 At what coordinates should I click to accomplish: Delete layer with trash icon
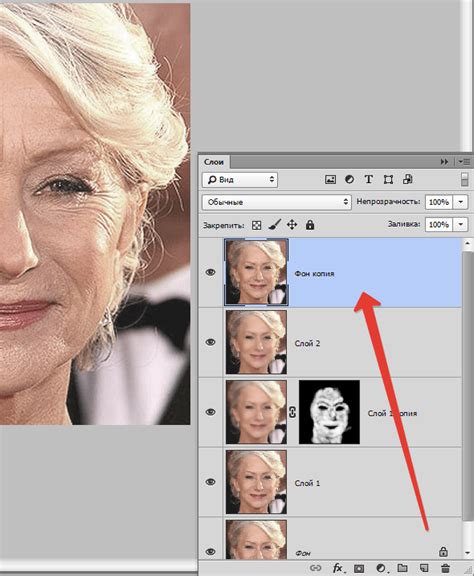pyautogui.click(x=445, y=568)
